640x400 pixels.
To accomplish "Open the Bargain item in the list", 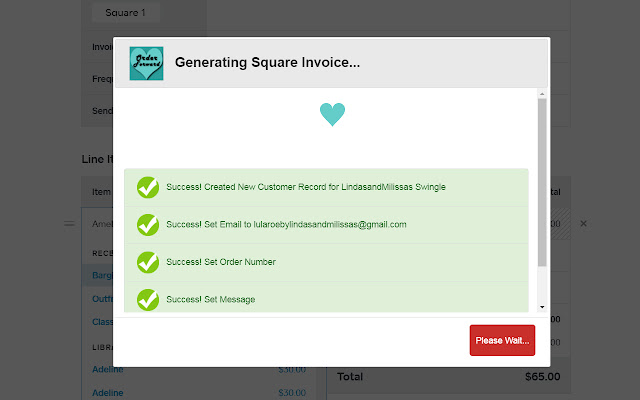I will pos(102,275).
